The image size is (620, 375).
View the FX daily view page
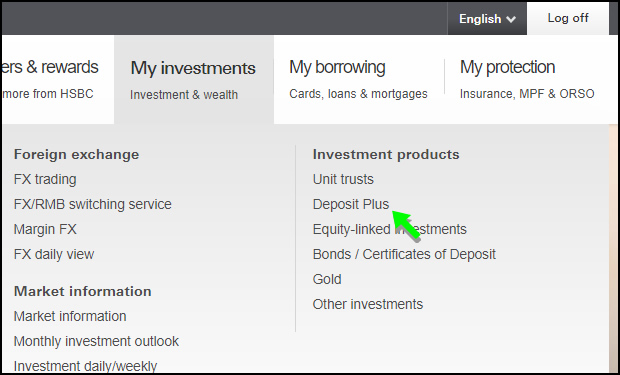pos(54,254)
